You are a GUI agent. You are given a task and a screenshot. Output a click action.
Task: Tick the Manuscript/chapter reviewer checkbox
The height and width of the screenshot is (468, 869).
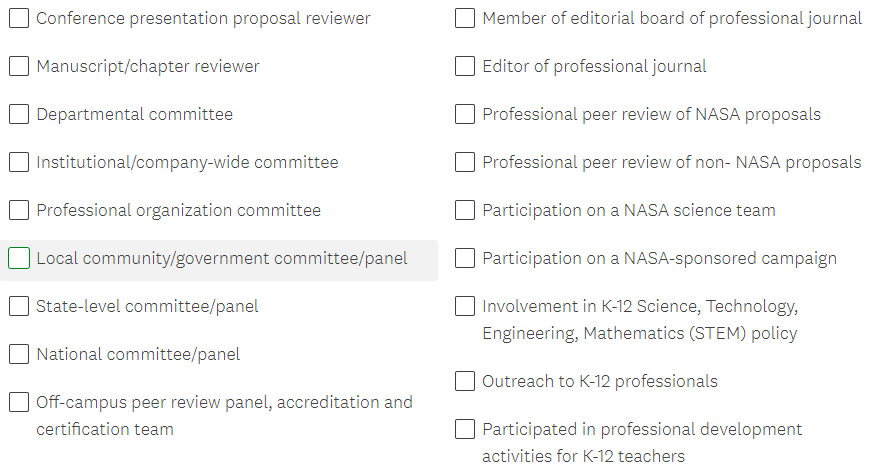point(19,66)
